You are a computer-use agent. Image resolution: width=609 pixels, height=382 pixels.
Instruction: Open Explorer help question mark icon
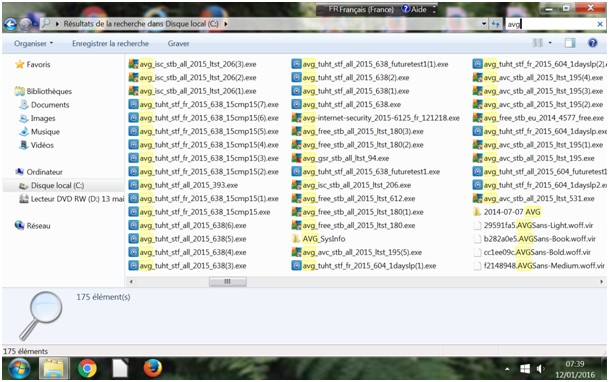click(592, 43)
